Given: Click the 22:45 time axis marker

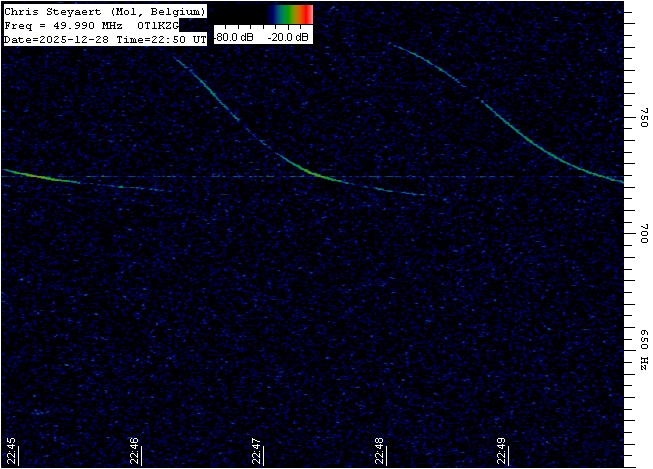Looking at the screenshot, I should (11, 451).
